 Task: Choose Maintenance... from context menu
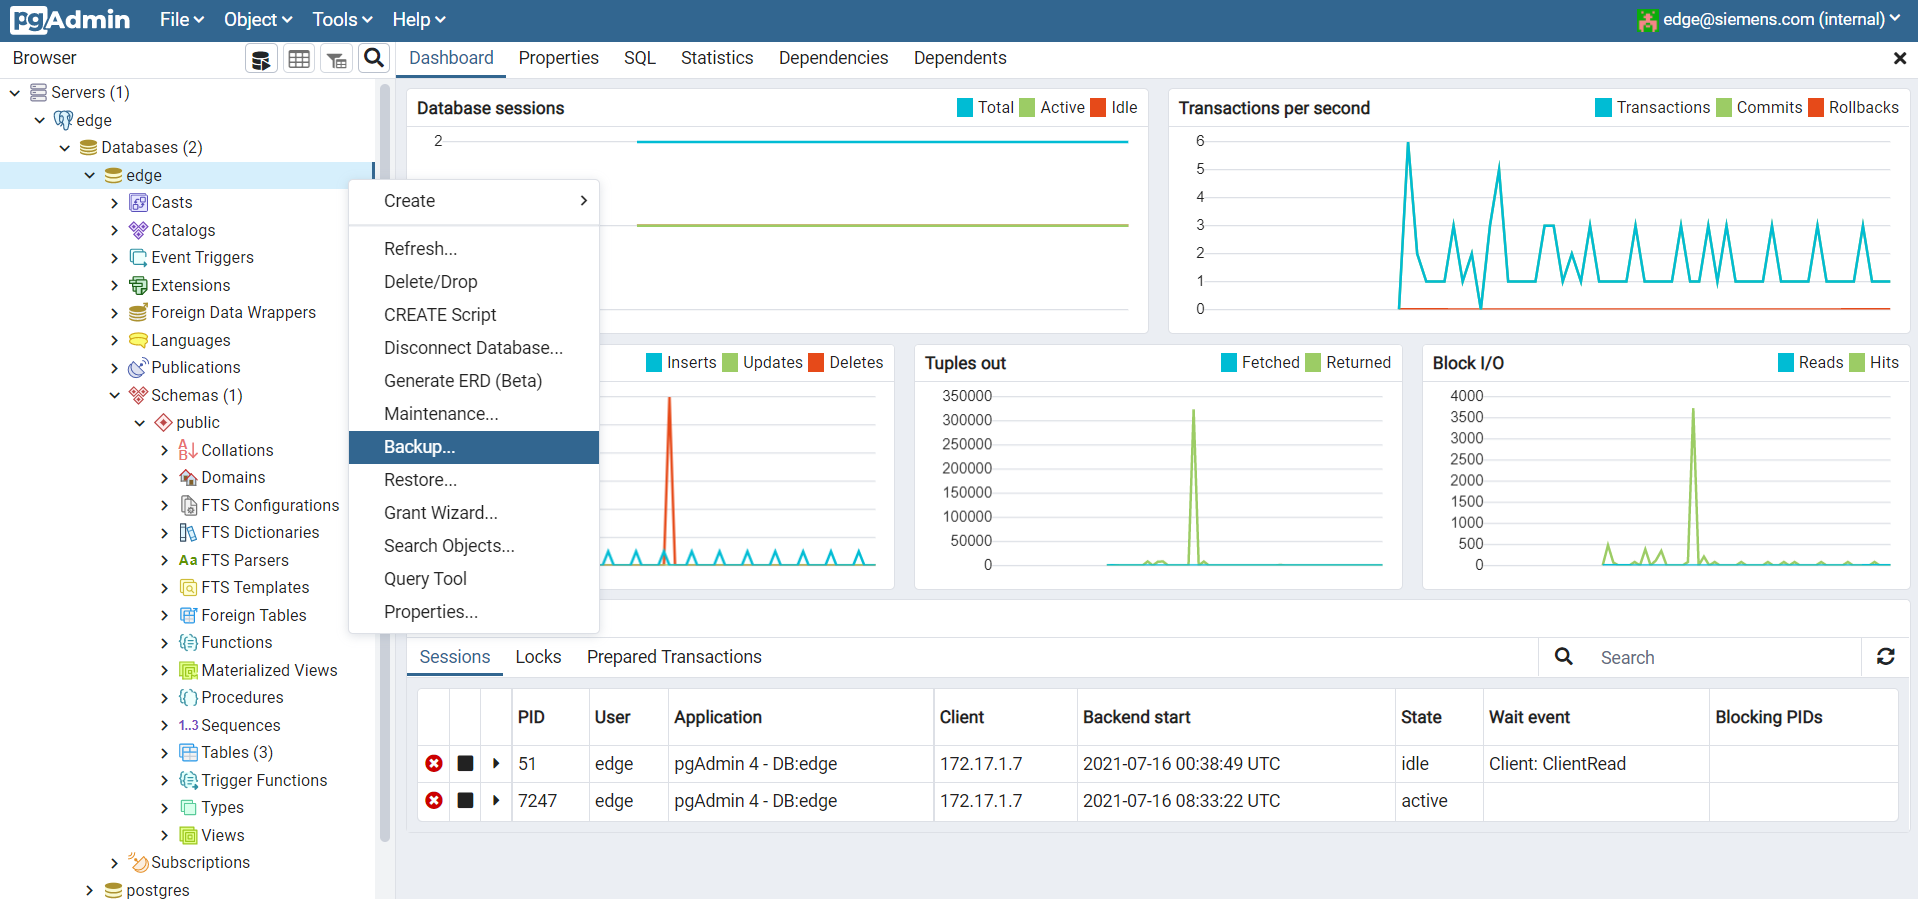(x=474, y=414)
